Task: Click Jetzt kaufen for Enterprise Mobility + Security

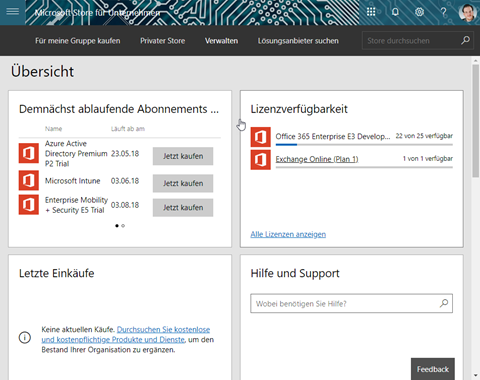Action: pos(183,208)
